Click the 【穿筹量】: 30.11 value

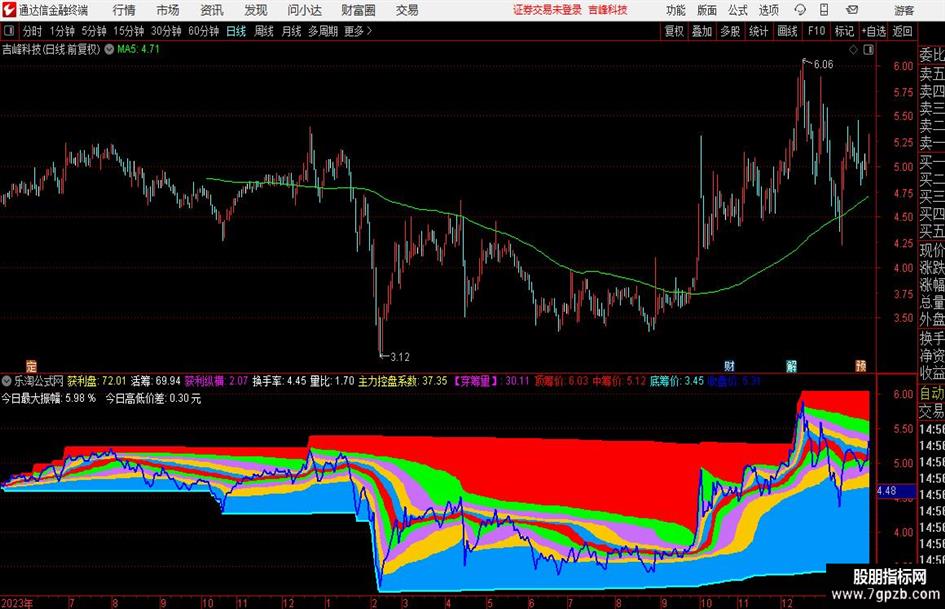491,381
